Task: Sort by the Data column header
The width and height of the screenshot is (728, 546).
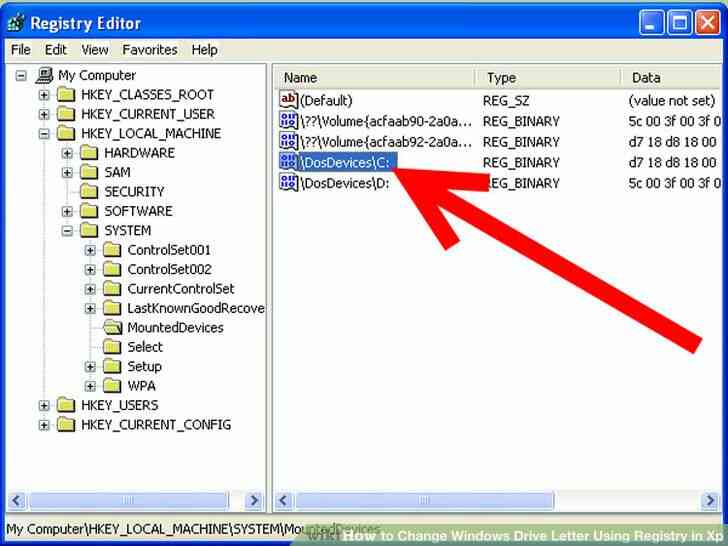Action: (672, 78)
